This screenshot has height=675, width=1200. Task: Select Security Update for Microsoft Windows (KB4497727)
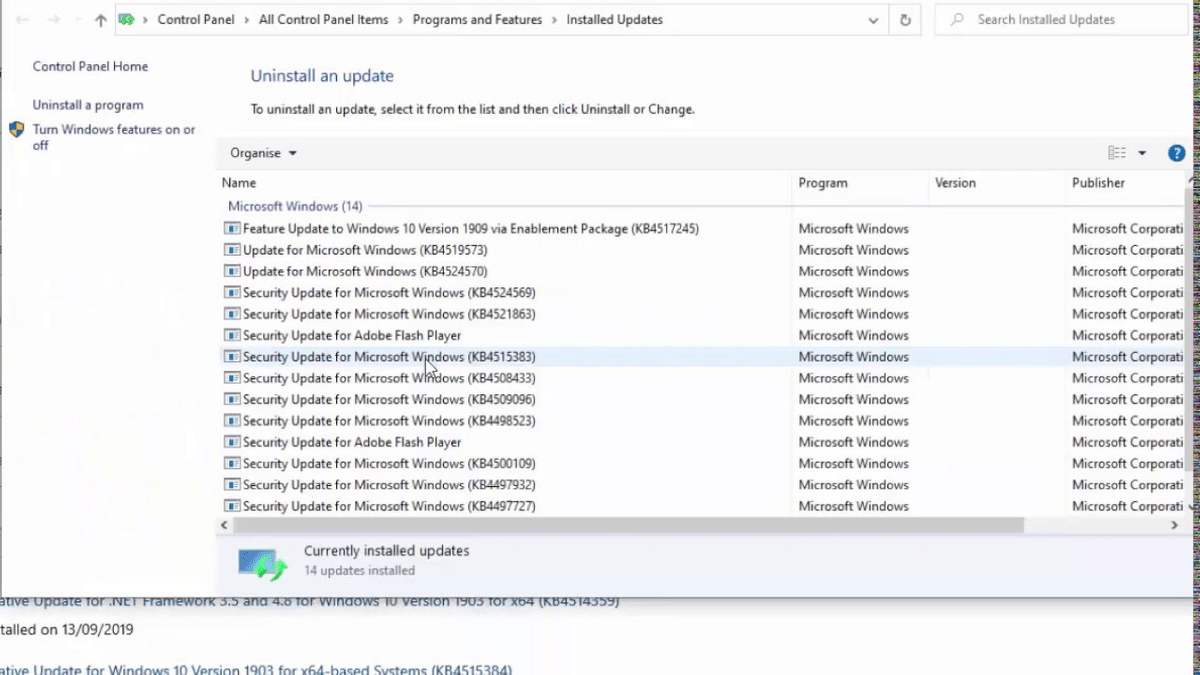[389, 506]
